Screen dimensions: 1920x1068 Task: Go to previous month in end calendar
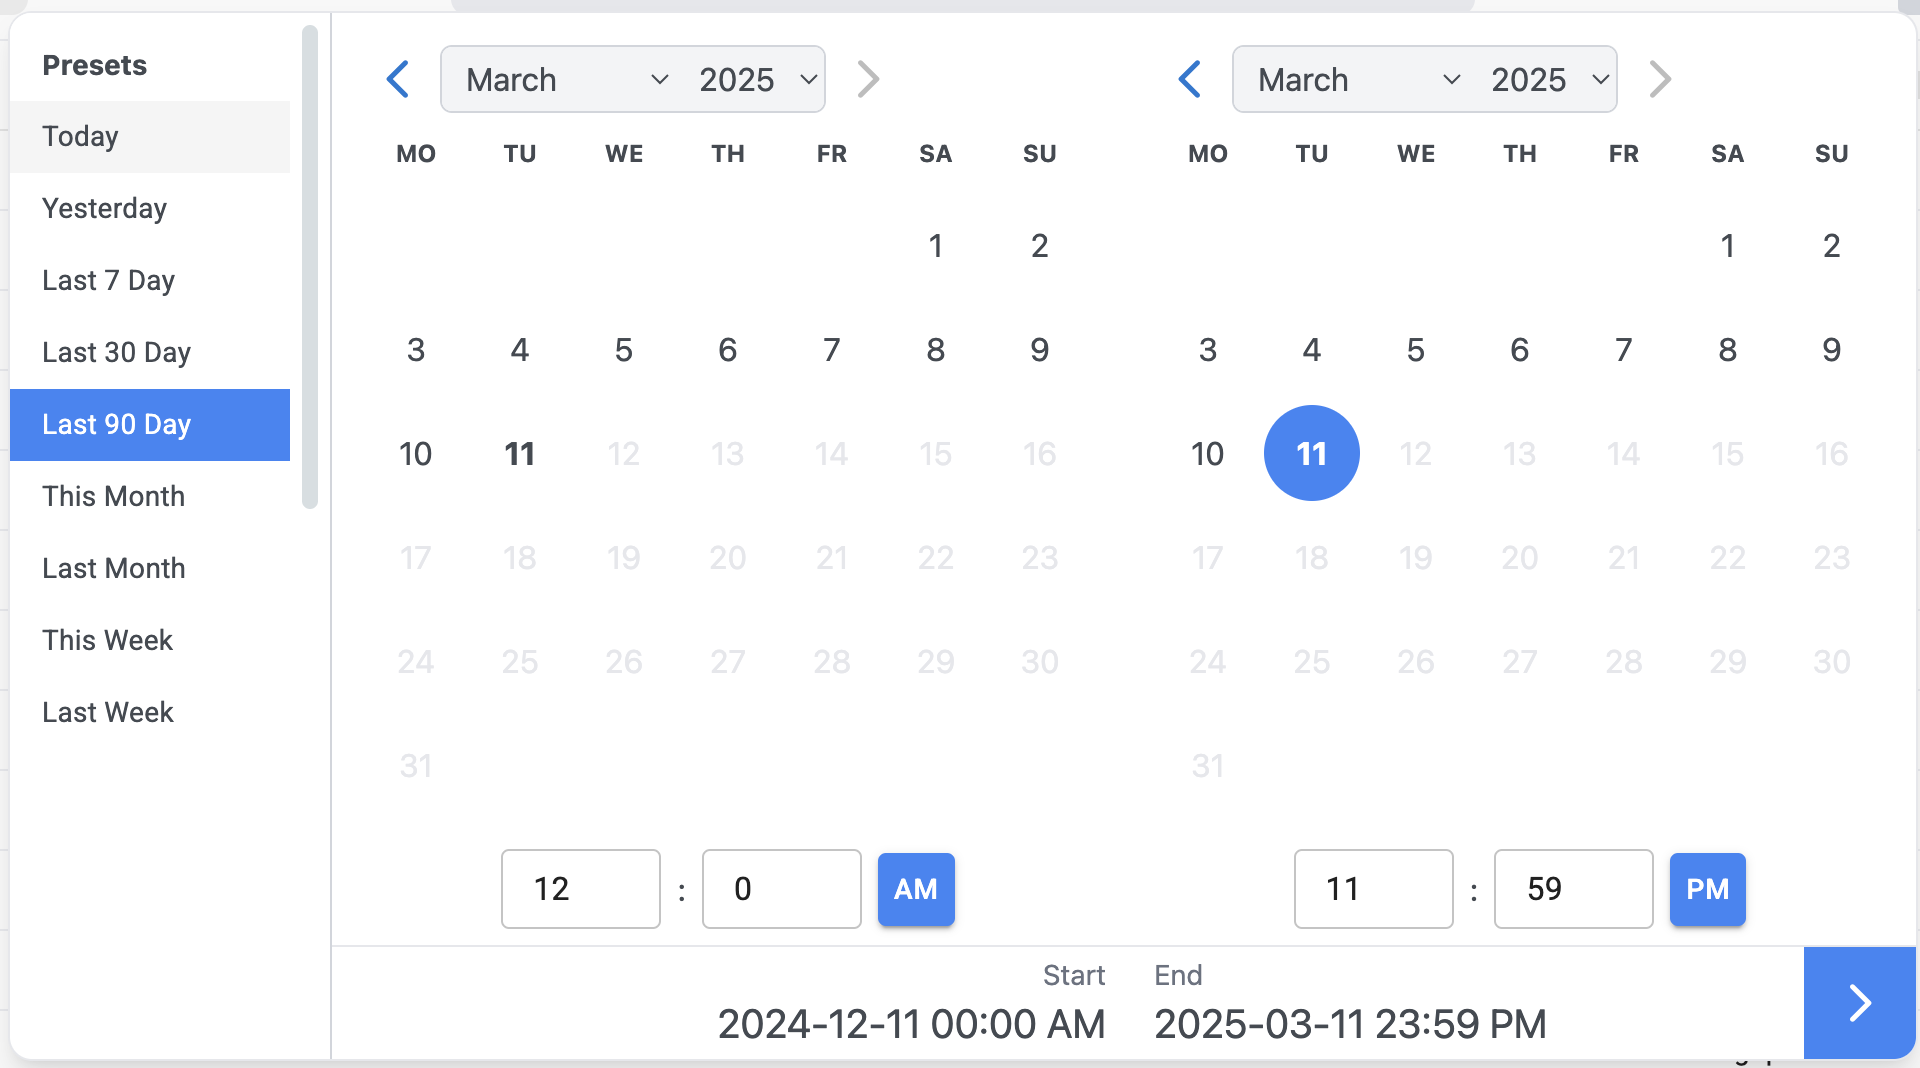click(x=1190, y=79)
